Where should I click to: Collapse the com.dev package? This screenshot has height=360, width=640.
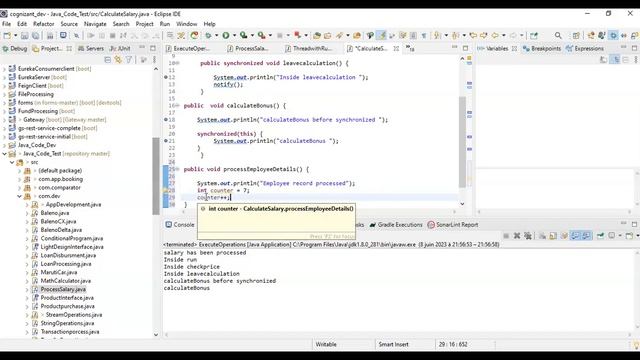(19, 196)
